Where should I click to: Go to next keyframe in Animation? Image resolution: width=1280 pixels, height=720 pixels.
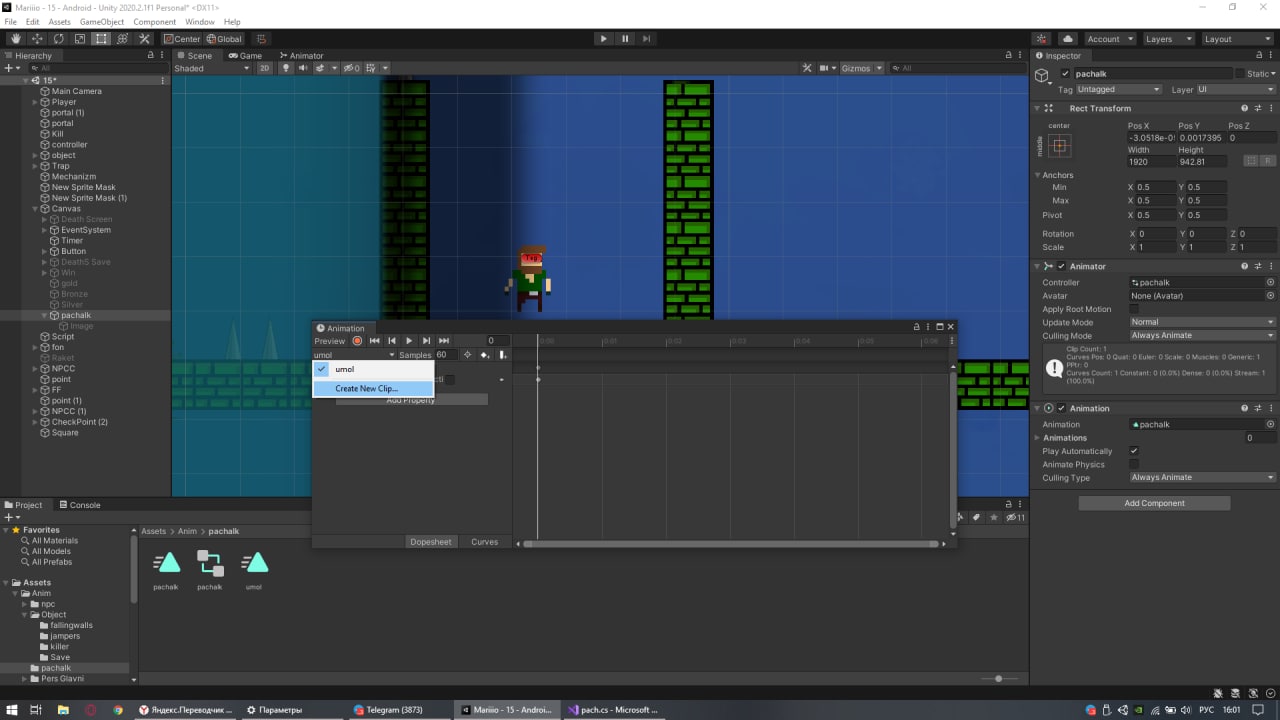tap(426, 341)
